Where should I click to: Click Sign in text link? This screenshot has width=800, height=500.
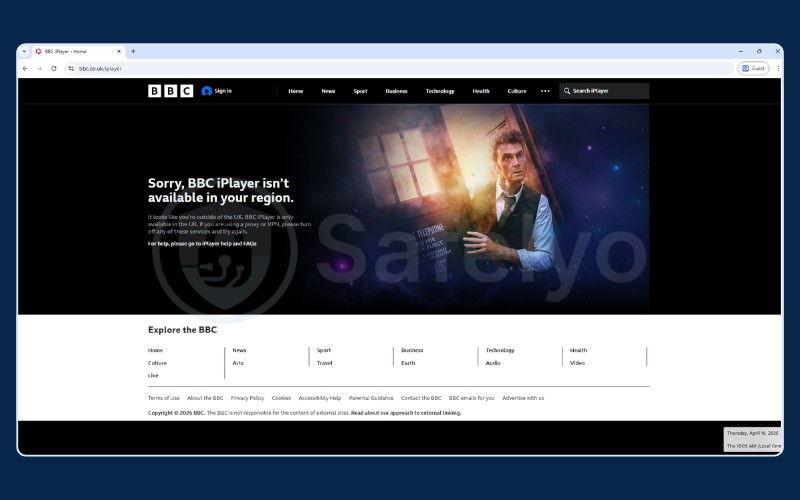click(223, 91)
